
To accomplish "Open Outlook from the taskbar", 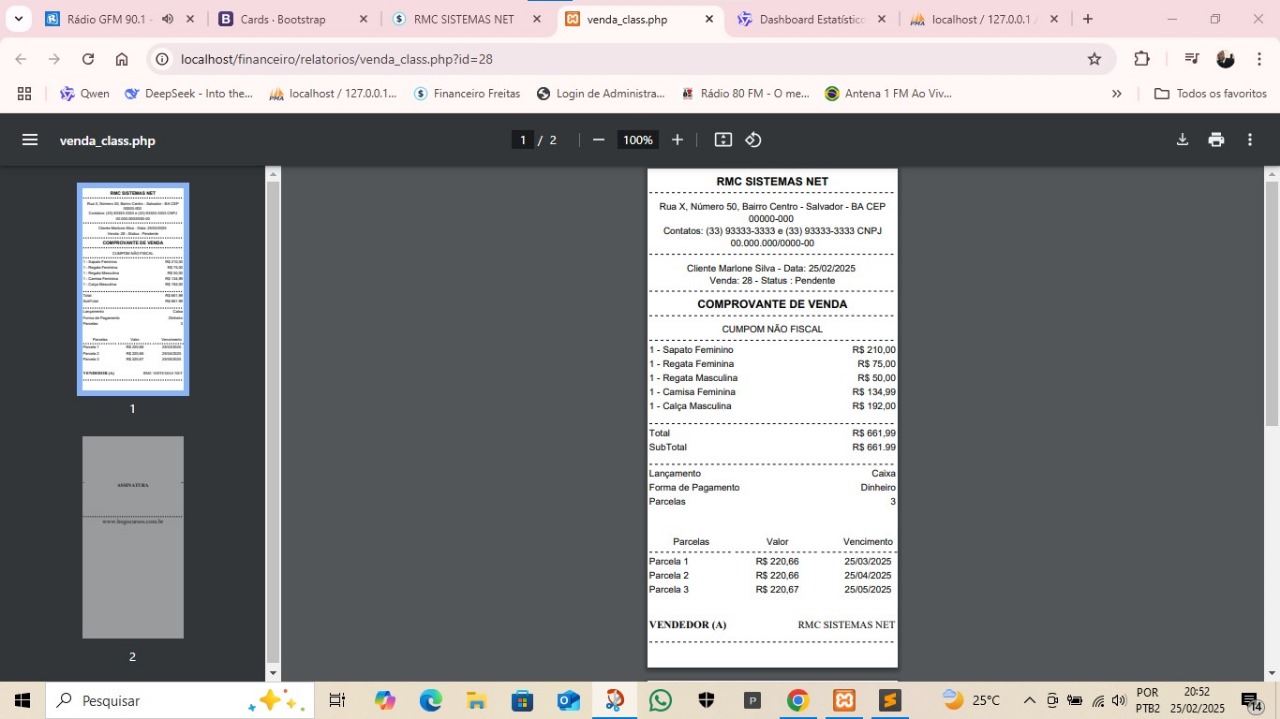I will (568, 700).
